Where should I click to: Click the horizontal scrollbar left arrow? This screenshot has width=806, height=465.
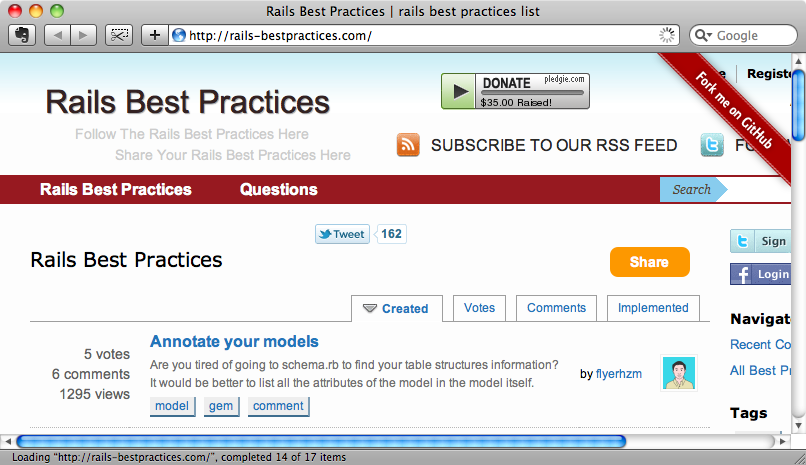(x=8, y=441)
